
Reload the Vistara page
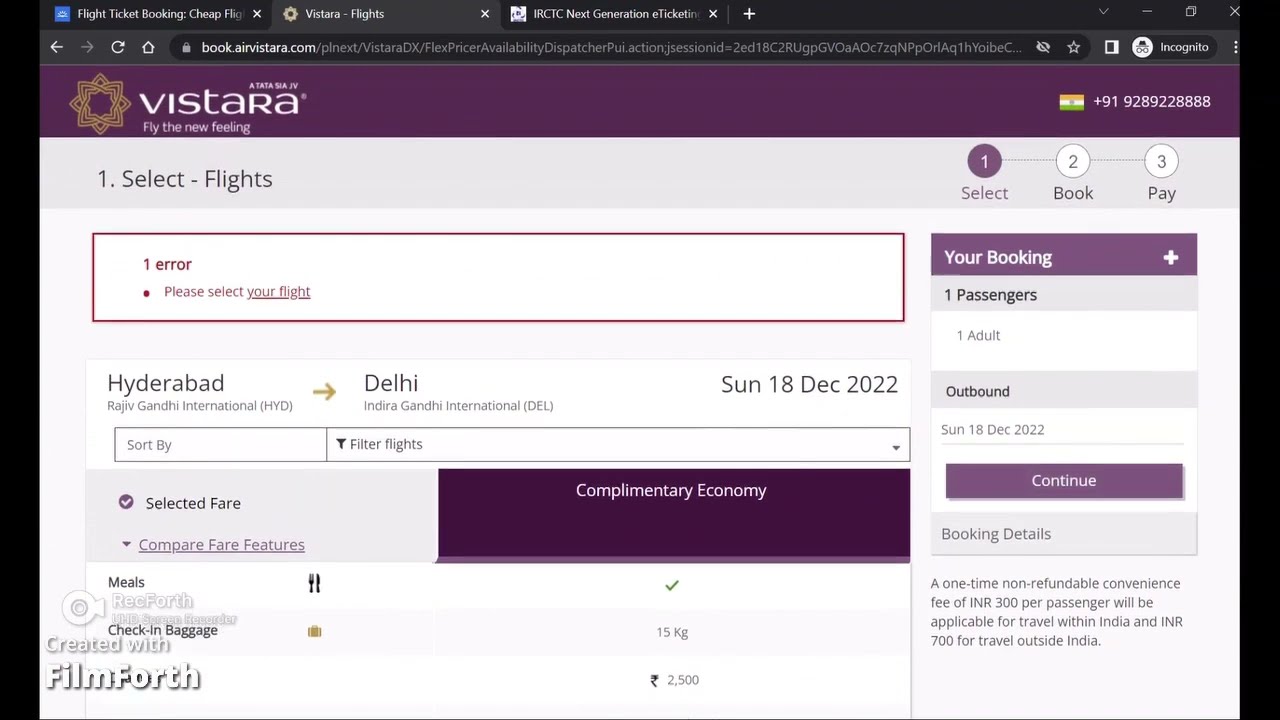pos(118,47)
